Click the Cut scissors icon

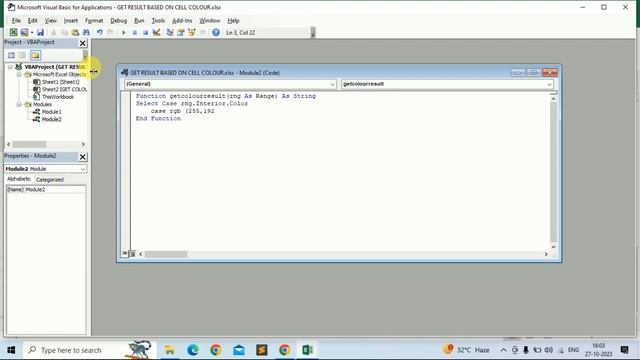(53, 32)
